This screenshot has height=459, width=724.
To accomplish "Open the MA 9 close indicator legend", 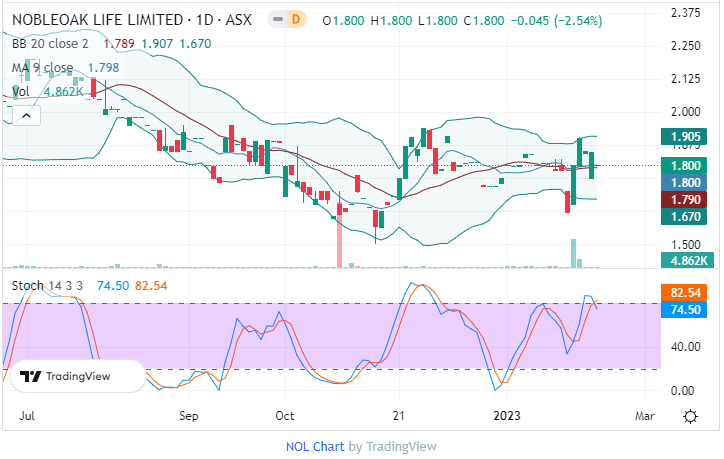I will [x=43, y=67].
